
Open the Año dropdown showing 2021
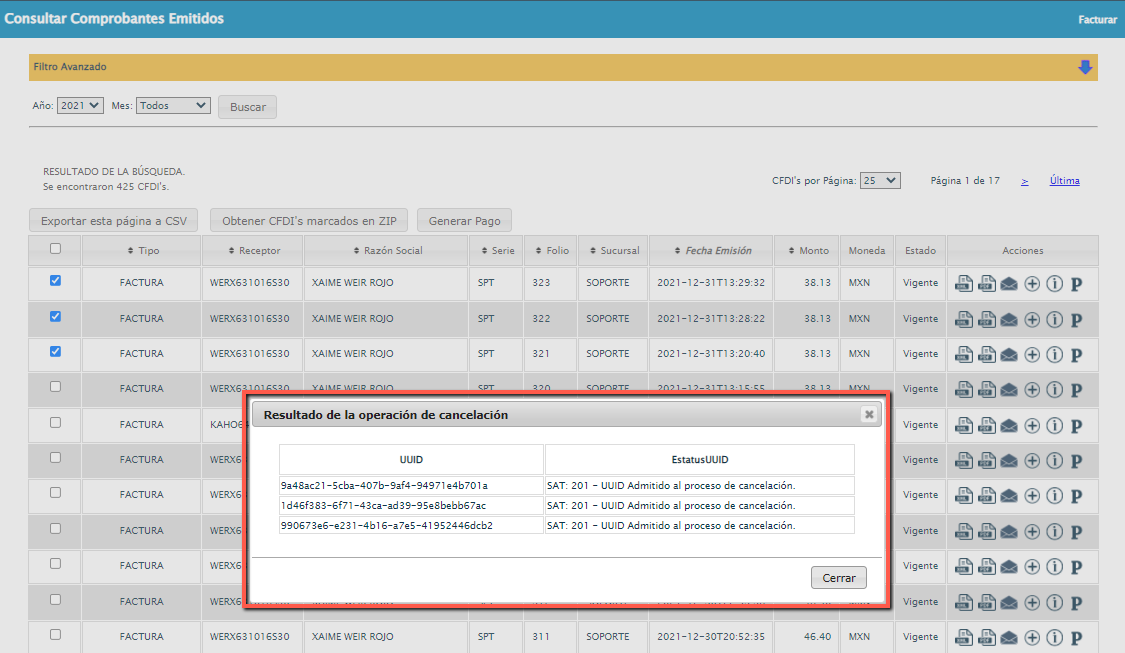pos(80,105)
